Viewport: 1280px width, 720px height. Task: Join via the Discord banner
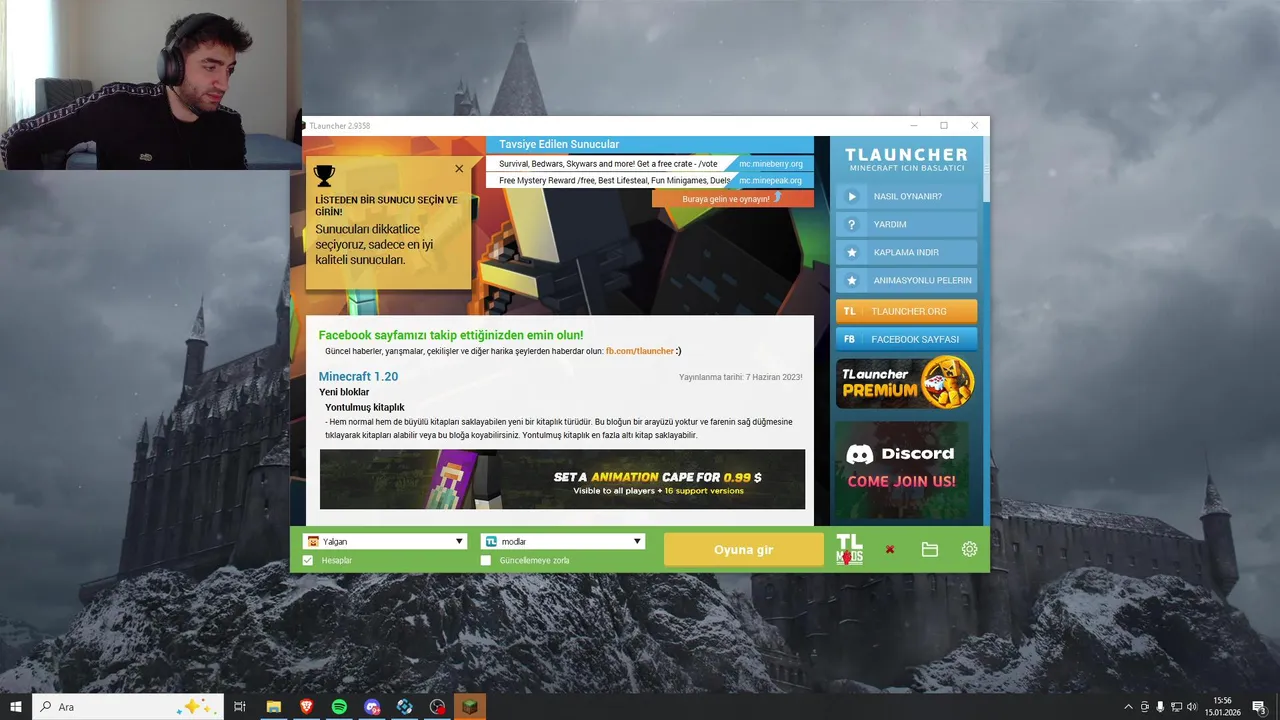pyautogui.click(x=901, y=468)
